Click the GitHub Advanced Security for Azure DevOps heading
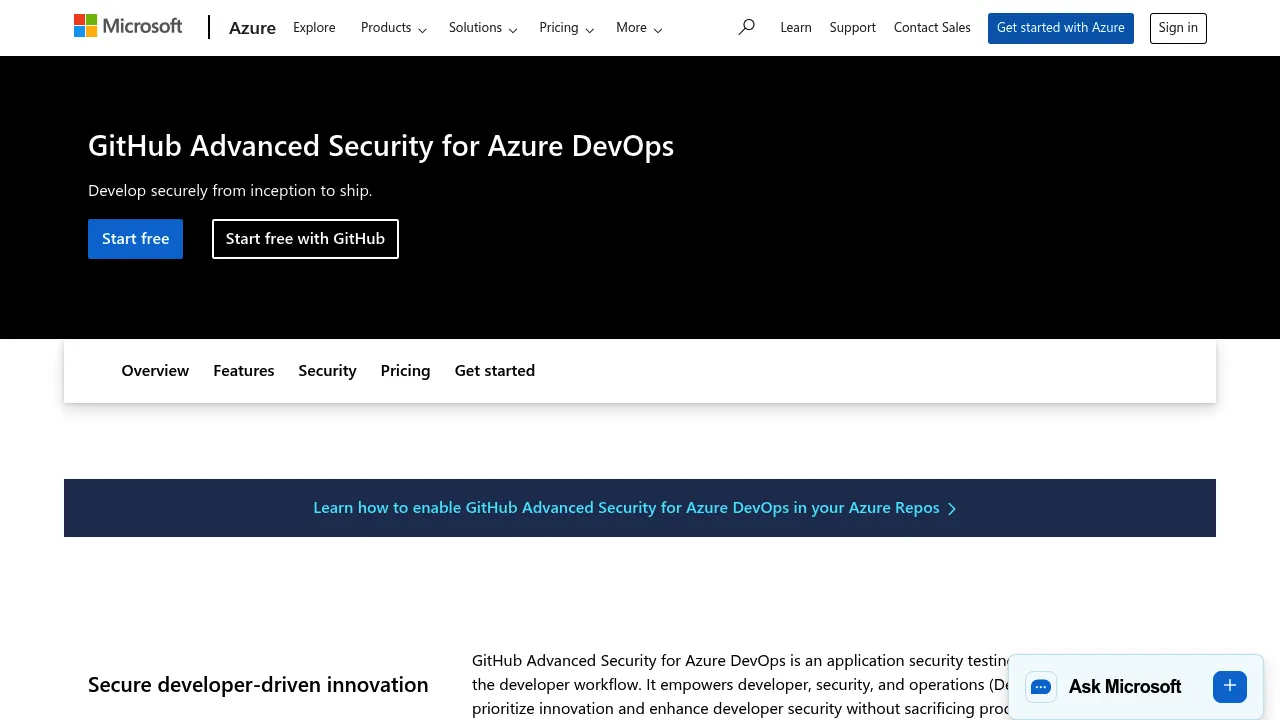Image resolution: width=1280 pixels, height=720 pixels. pyautogui.click(x=381, y=146)
